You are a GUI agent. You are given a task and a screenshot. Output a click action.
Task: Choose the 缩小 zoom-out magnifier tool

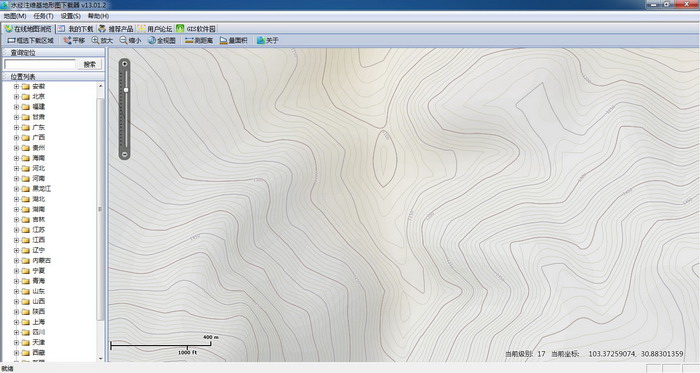point(130,41)
